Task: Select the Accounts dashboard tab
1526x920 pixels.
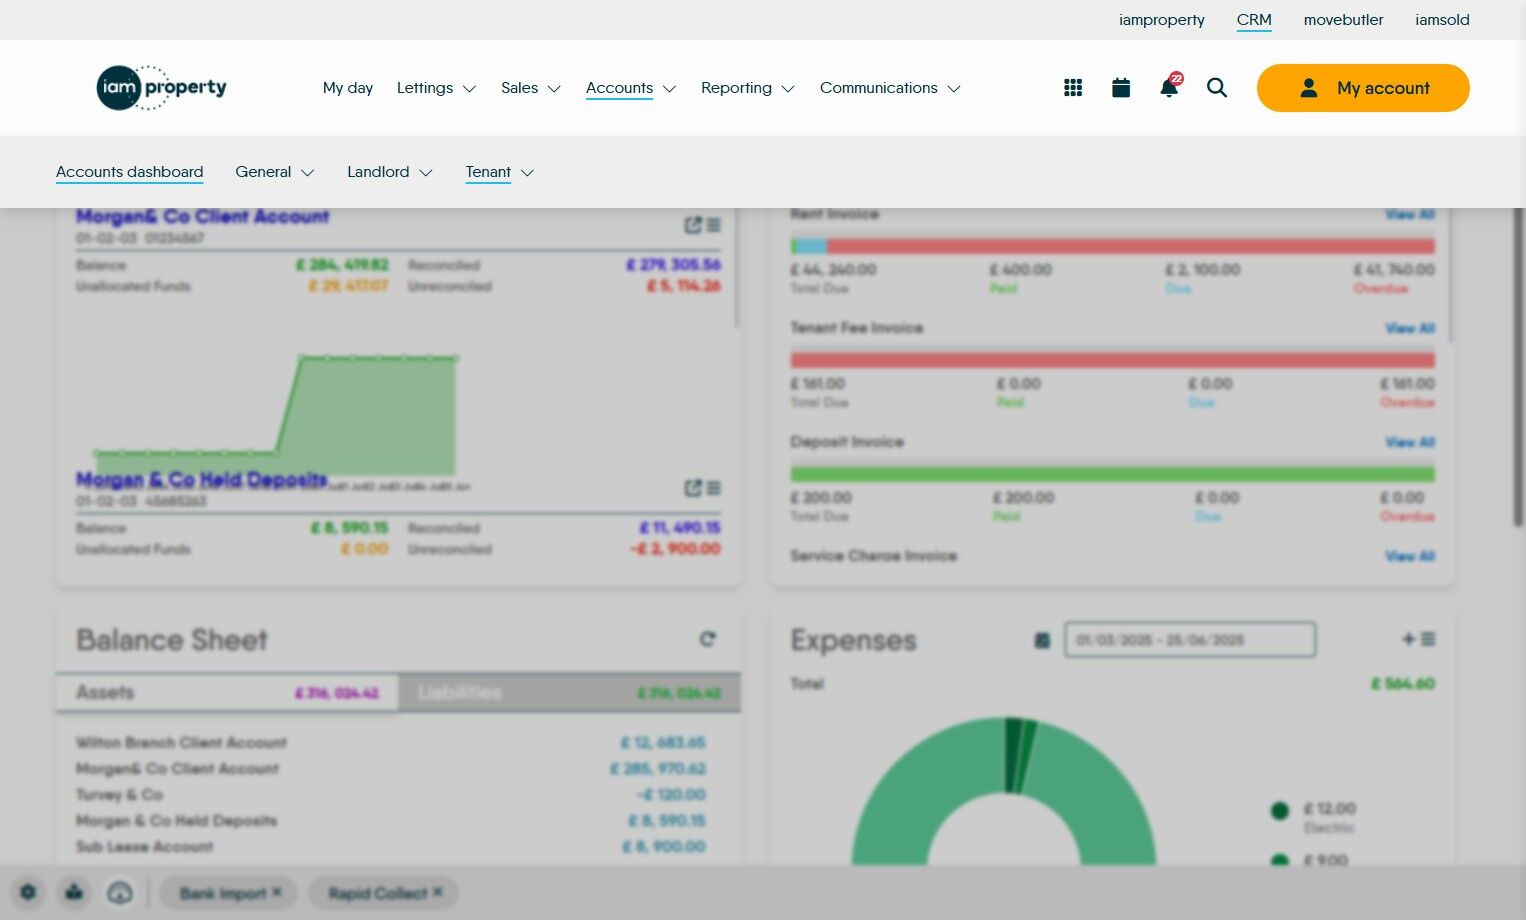Action: [x=130, y=172]
